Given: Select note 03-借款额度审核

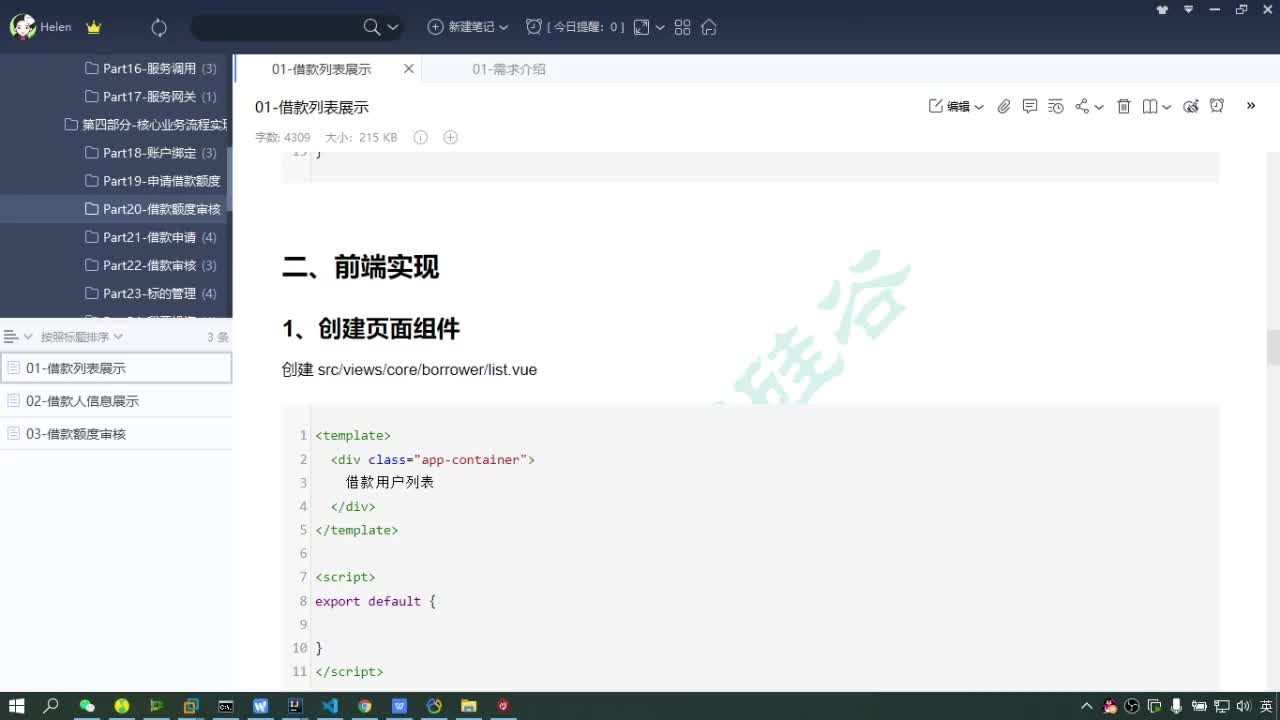Looking at the screenshot, I should coord(116,433).
